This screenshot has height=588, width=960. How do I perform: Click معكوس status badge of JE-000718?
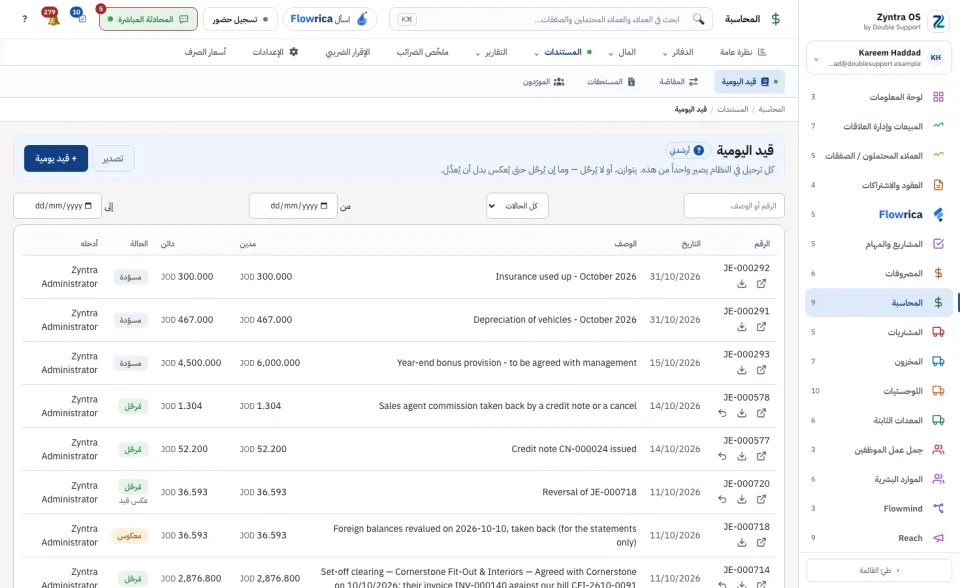click(129, 536)
